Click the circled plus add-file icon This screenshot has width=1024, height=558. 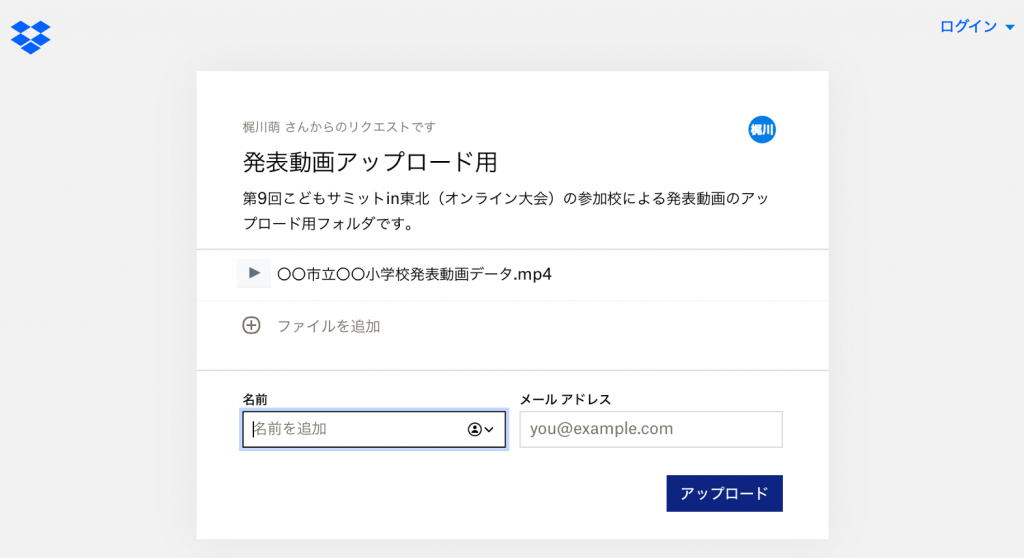pos(251,325)
